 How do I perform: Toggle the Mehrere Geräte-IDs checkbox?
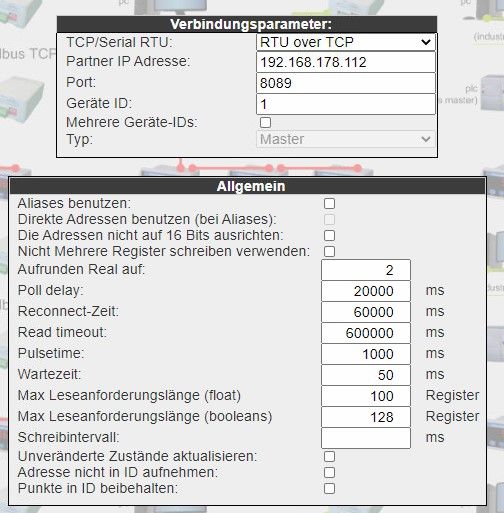click(x=265, y=122)
